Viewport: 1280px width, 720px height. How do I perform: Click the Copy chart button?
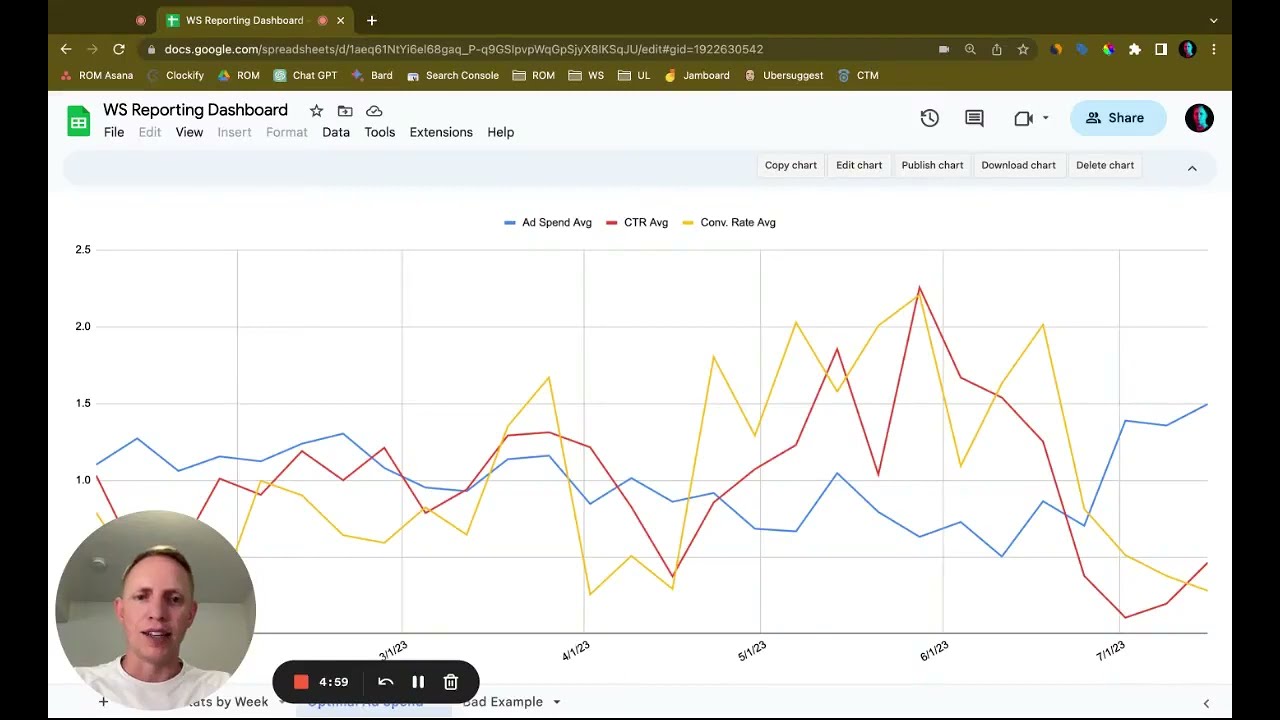[791, 165]
